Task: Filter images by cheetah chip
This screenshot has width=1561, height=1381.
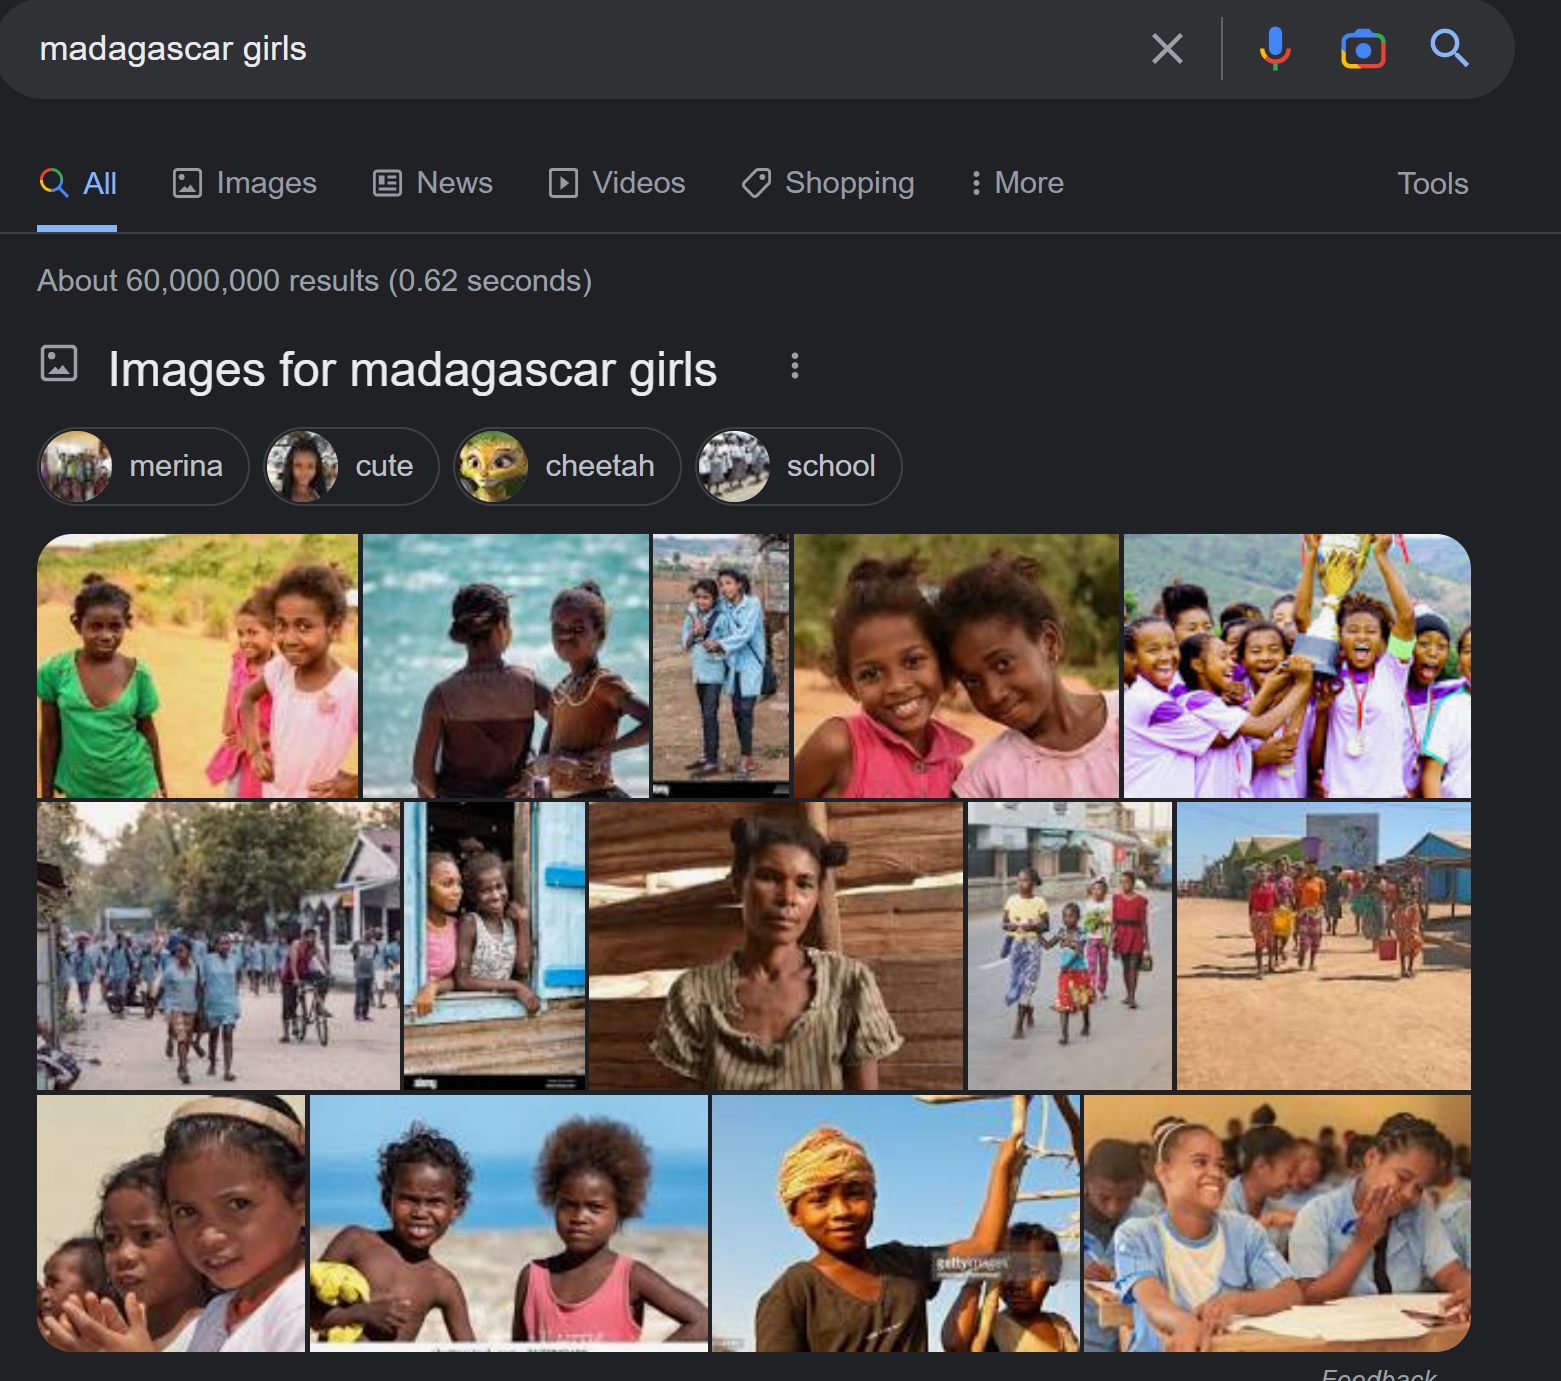Action: [x=567, y=466]
